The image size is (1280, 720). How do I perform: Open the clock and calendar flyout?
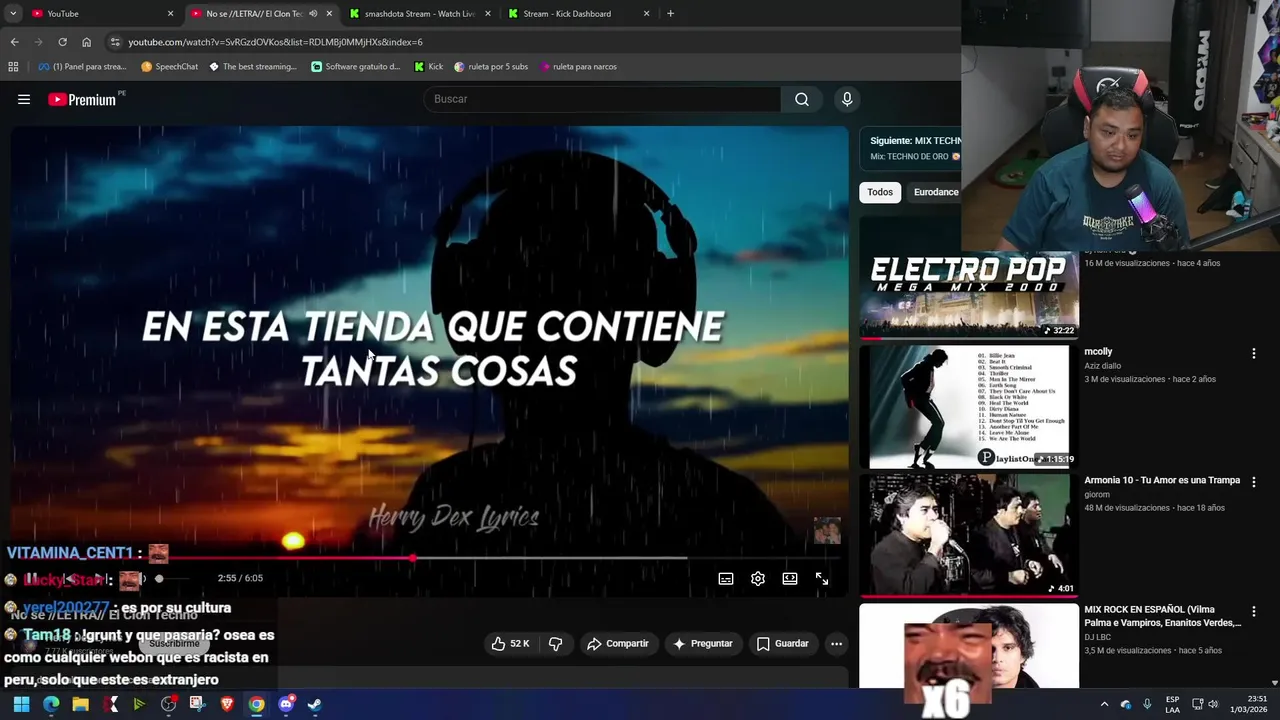[x=1249, y=704]
